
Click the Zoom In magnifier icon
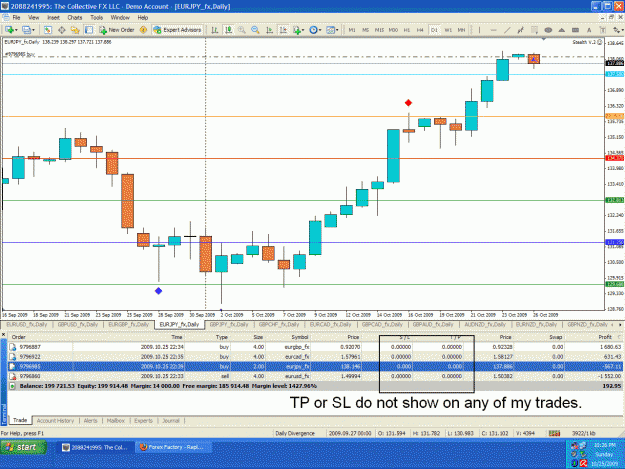pos(242,30)
